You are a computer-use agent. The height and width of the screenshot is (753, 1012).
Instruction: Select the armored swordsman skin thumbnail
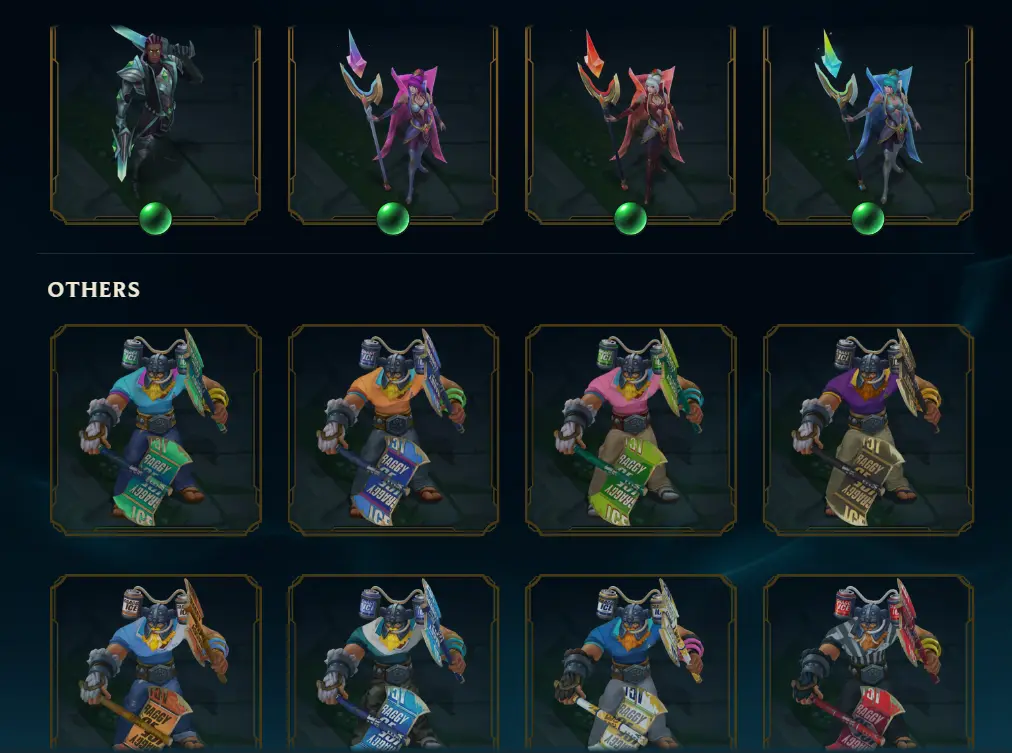[156, 125]
